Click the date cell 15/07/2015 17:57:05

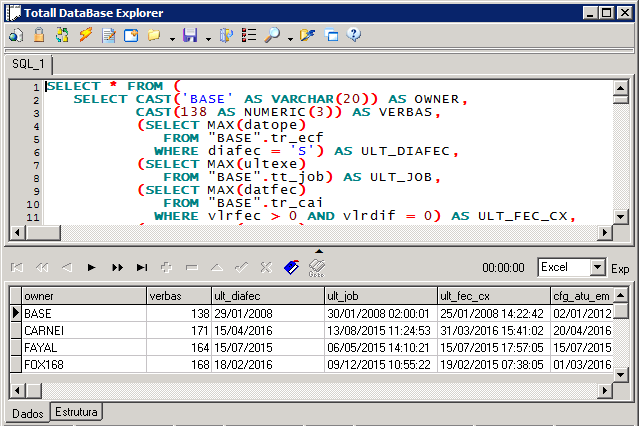click(x=494, y=348)
